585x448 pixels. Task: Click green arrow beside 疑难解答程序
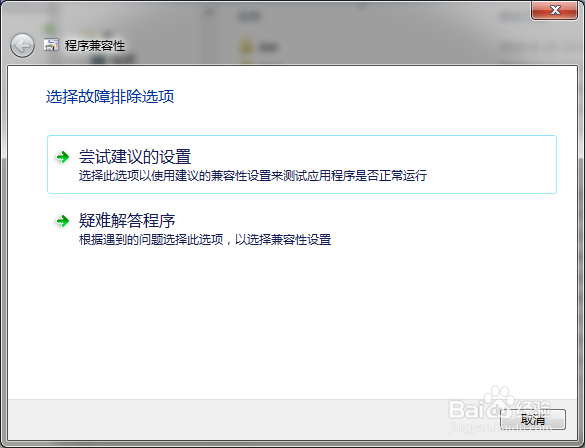pyautogui.click(x=62, y=221)
